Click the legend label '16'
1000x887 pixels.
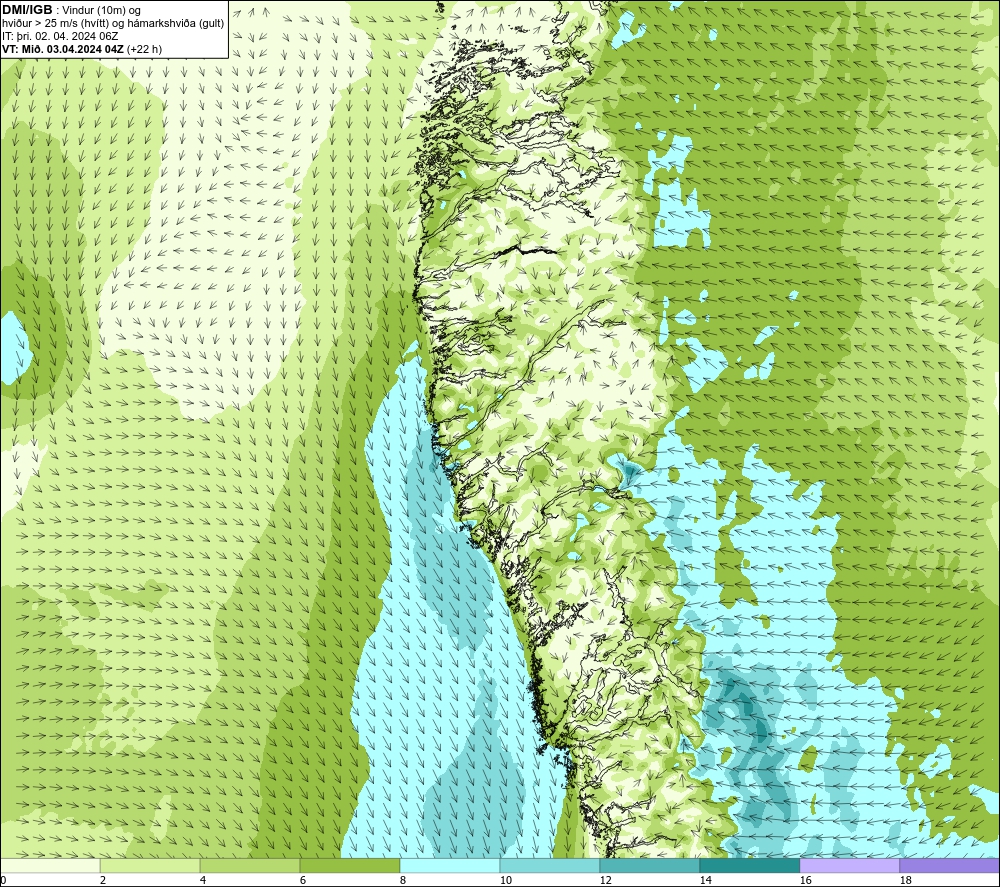pyautogui.click(x=805, y=881)
